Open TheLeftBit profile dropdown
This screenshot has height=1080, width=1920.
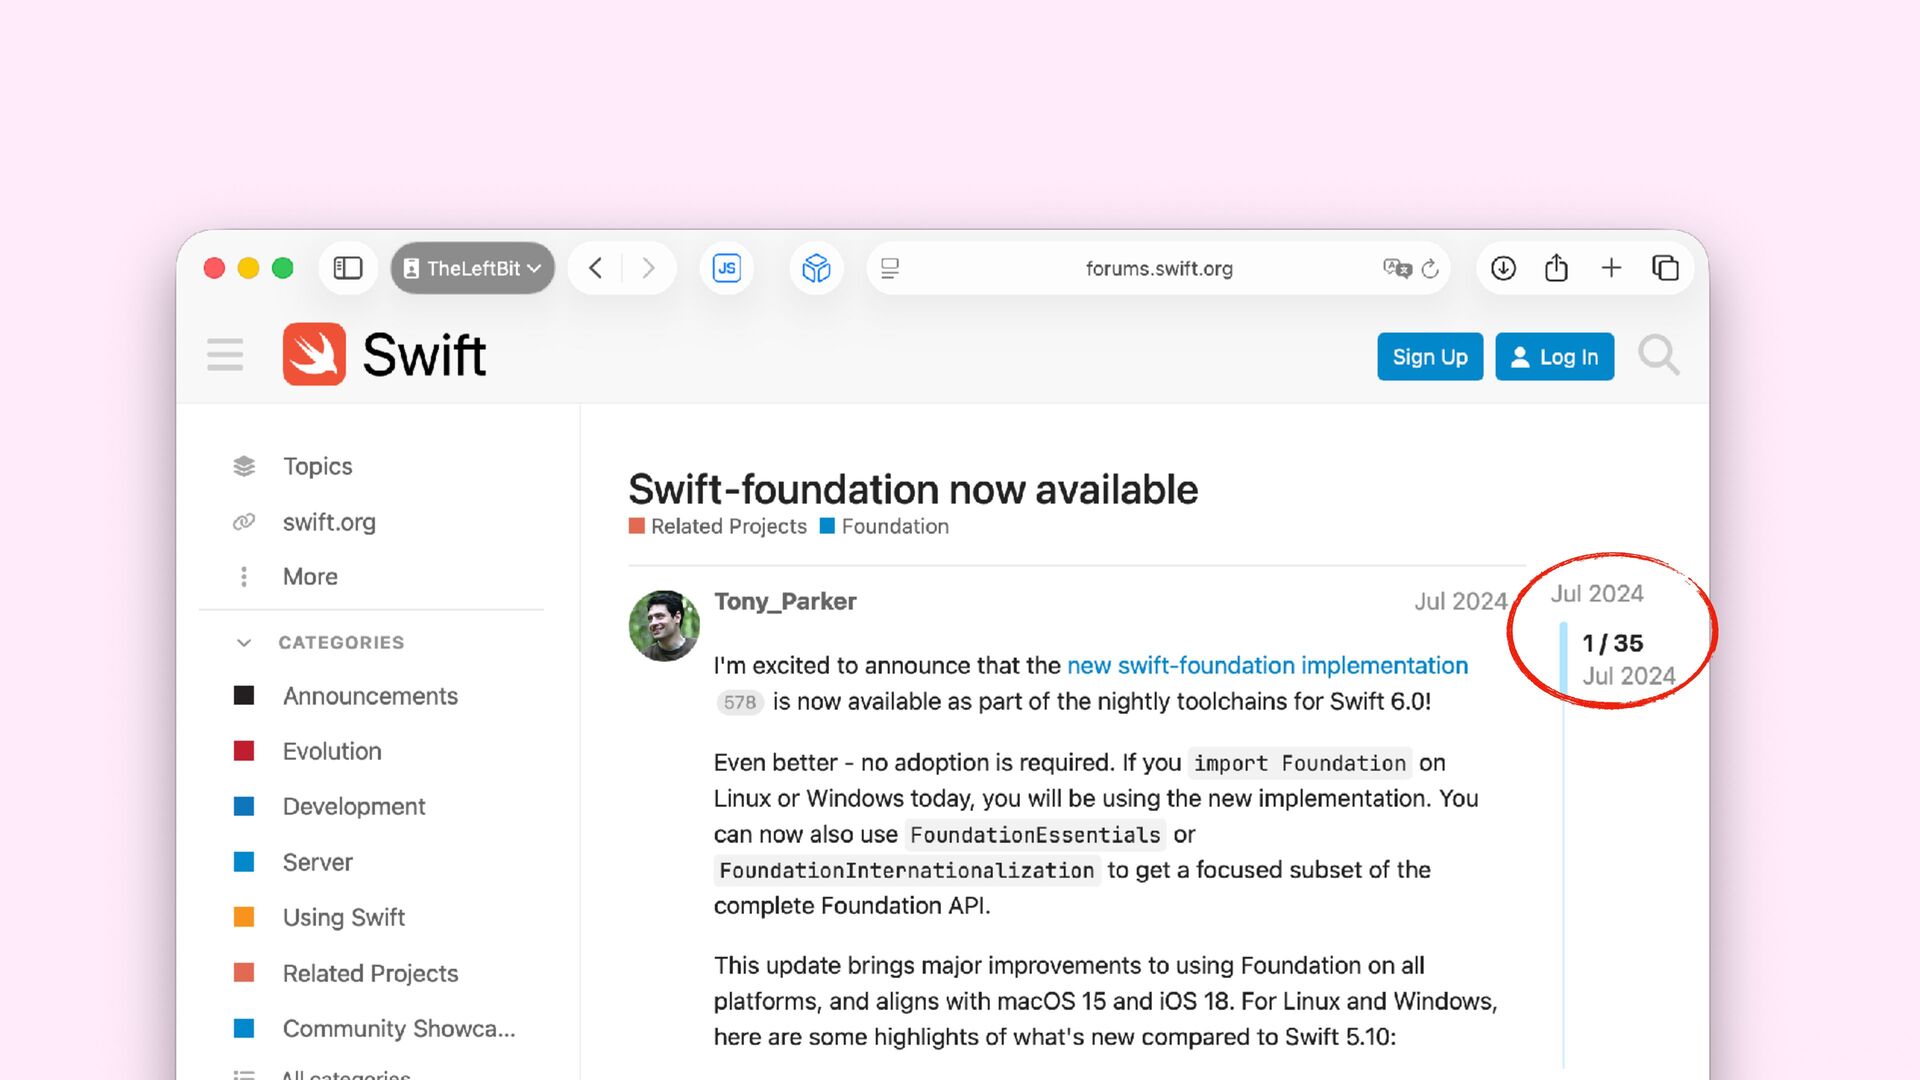coord(472,268)
